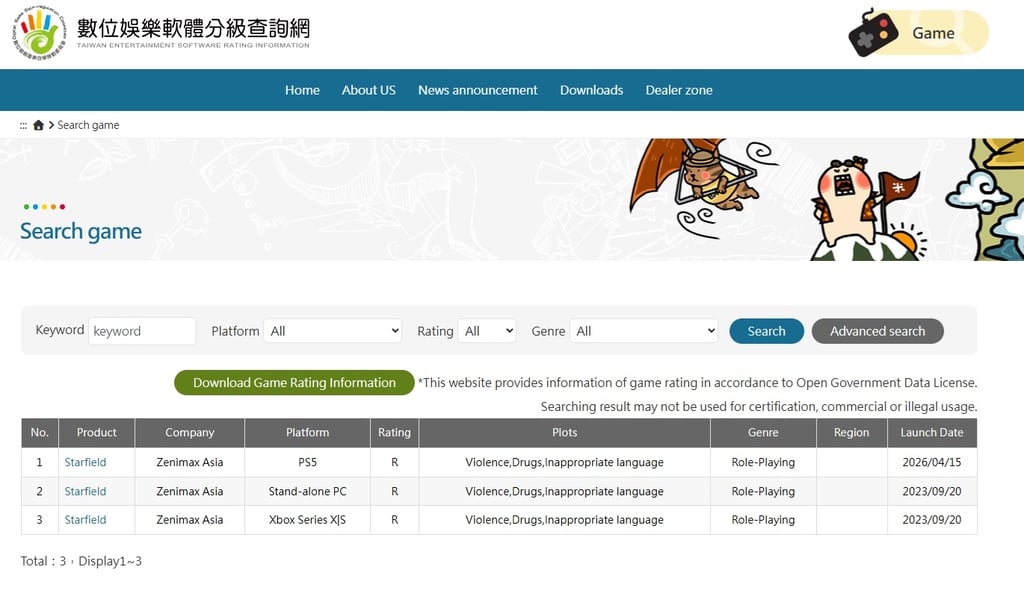Viewport: 1024px width, 604px height.
Task: Click the Product column header
Action: click(x=97, y=432)
